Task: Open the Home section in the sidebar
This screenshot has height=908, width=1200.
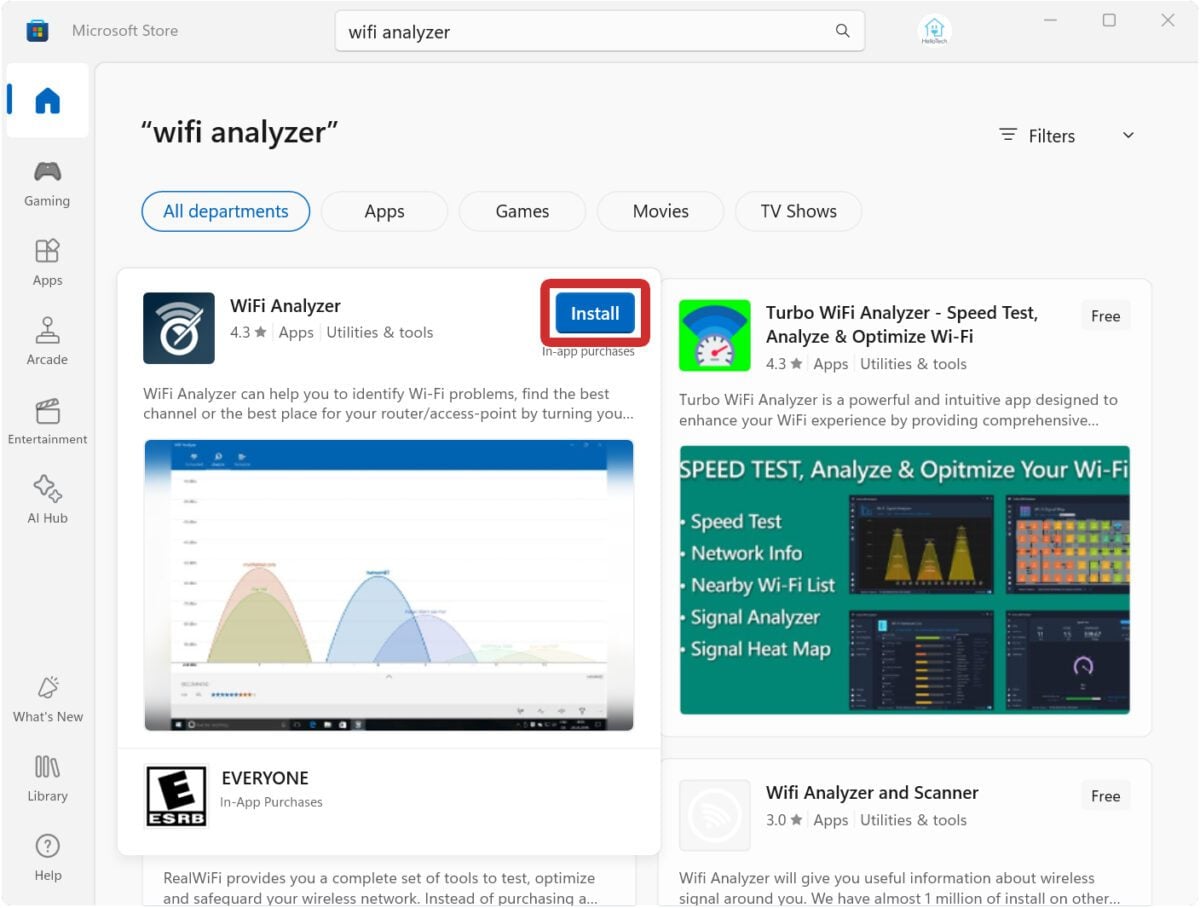Action: 47,100
